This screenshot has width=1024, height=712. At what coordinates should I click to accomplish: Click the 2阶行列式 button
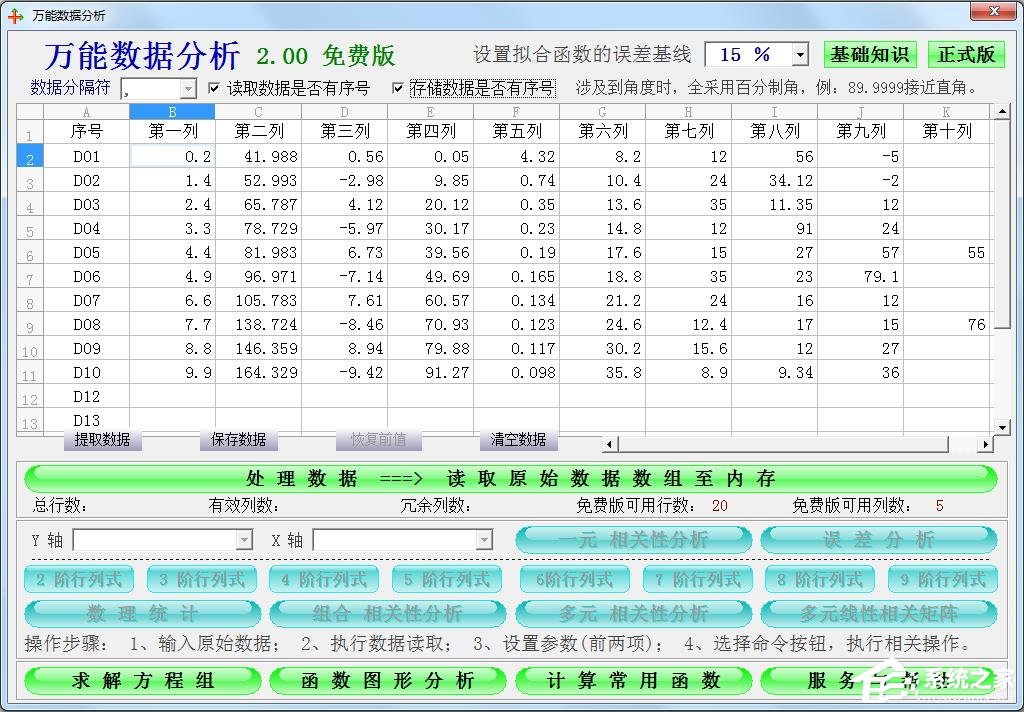(78, 578)
